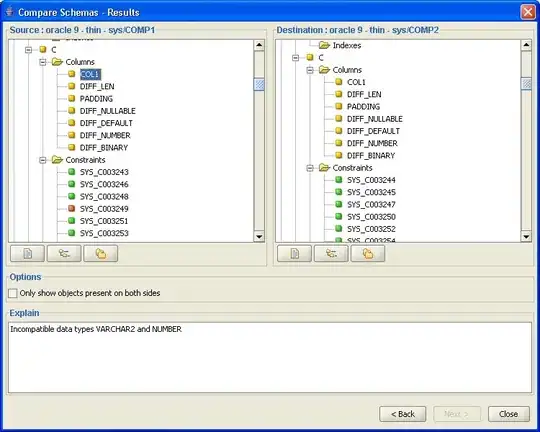540x432 pixels.
Task: Click the orange copy icon button under Destination panel
Action: tap(367, 254)
